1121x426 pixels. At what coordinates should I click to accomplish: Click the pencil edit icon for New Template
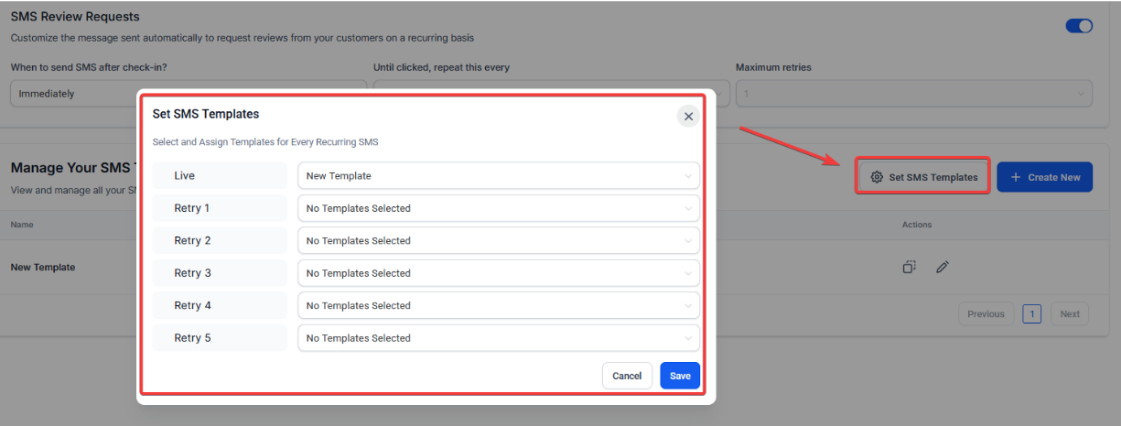(x=942, y=267)
